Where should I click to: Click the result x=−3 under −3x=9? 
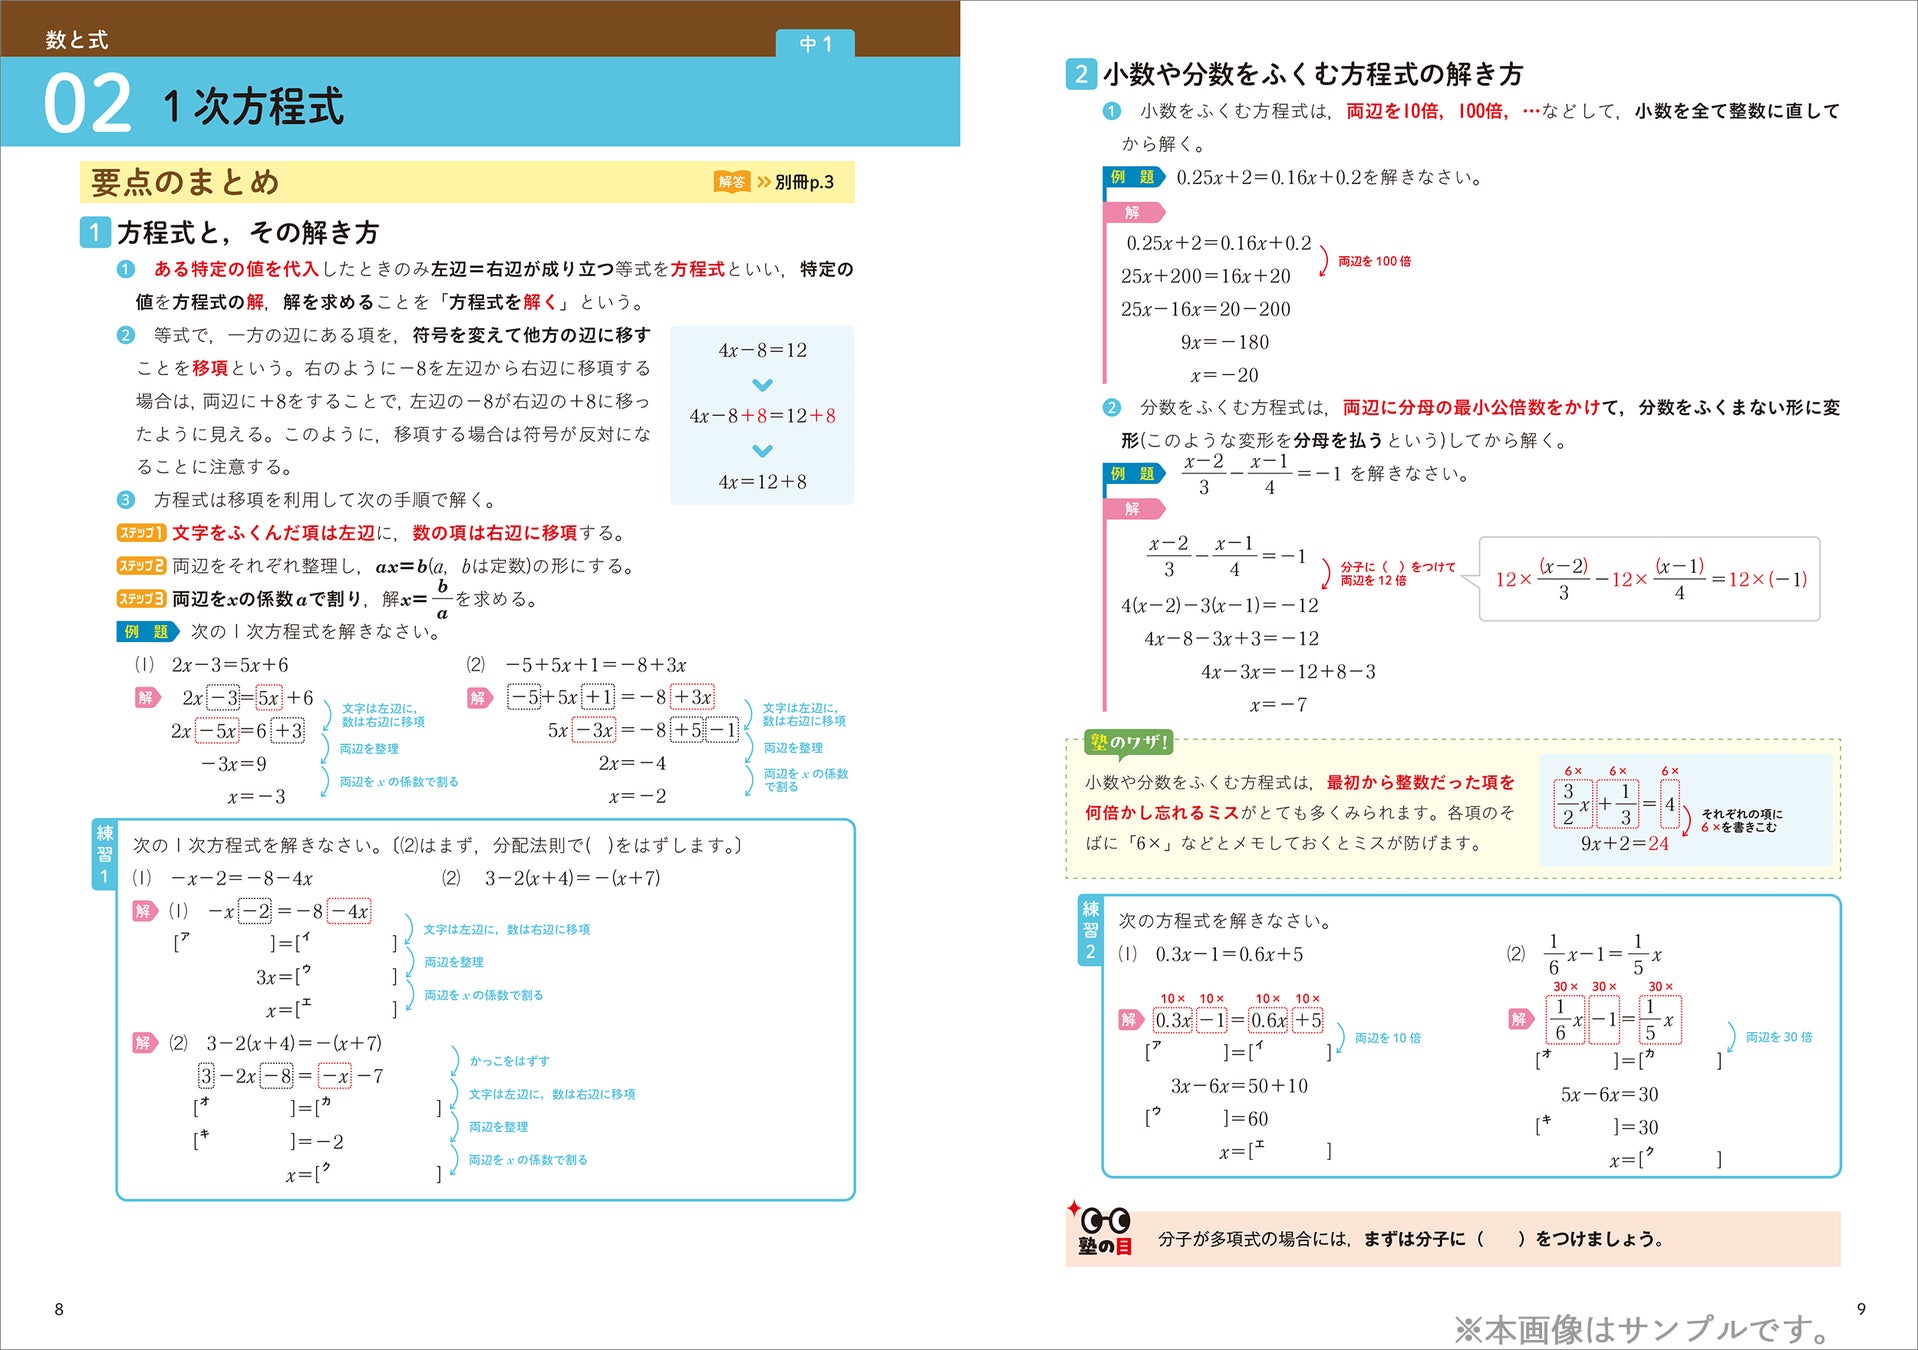pos(256,797)
